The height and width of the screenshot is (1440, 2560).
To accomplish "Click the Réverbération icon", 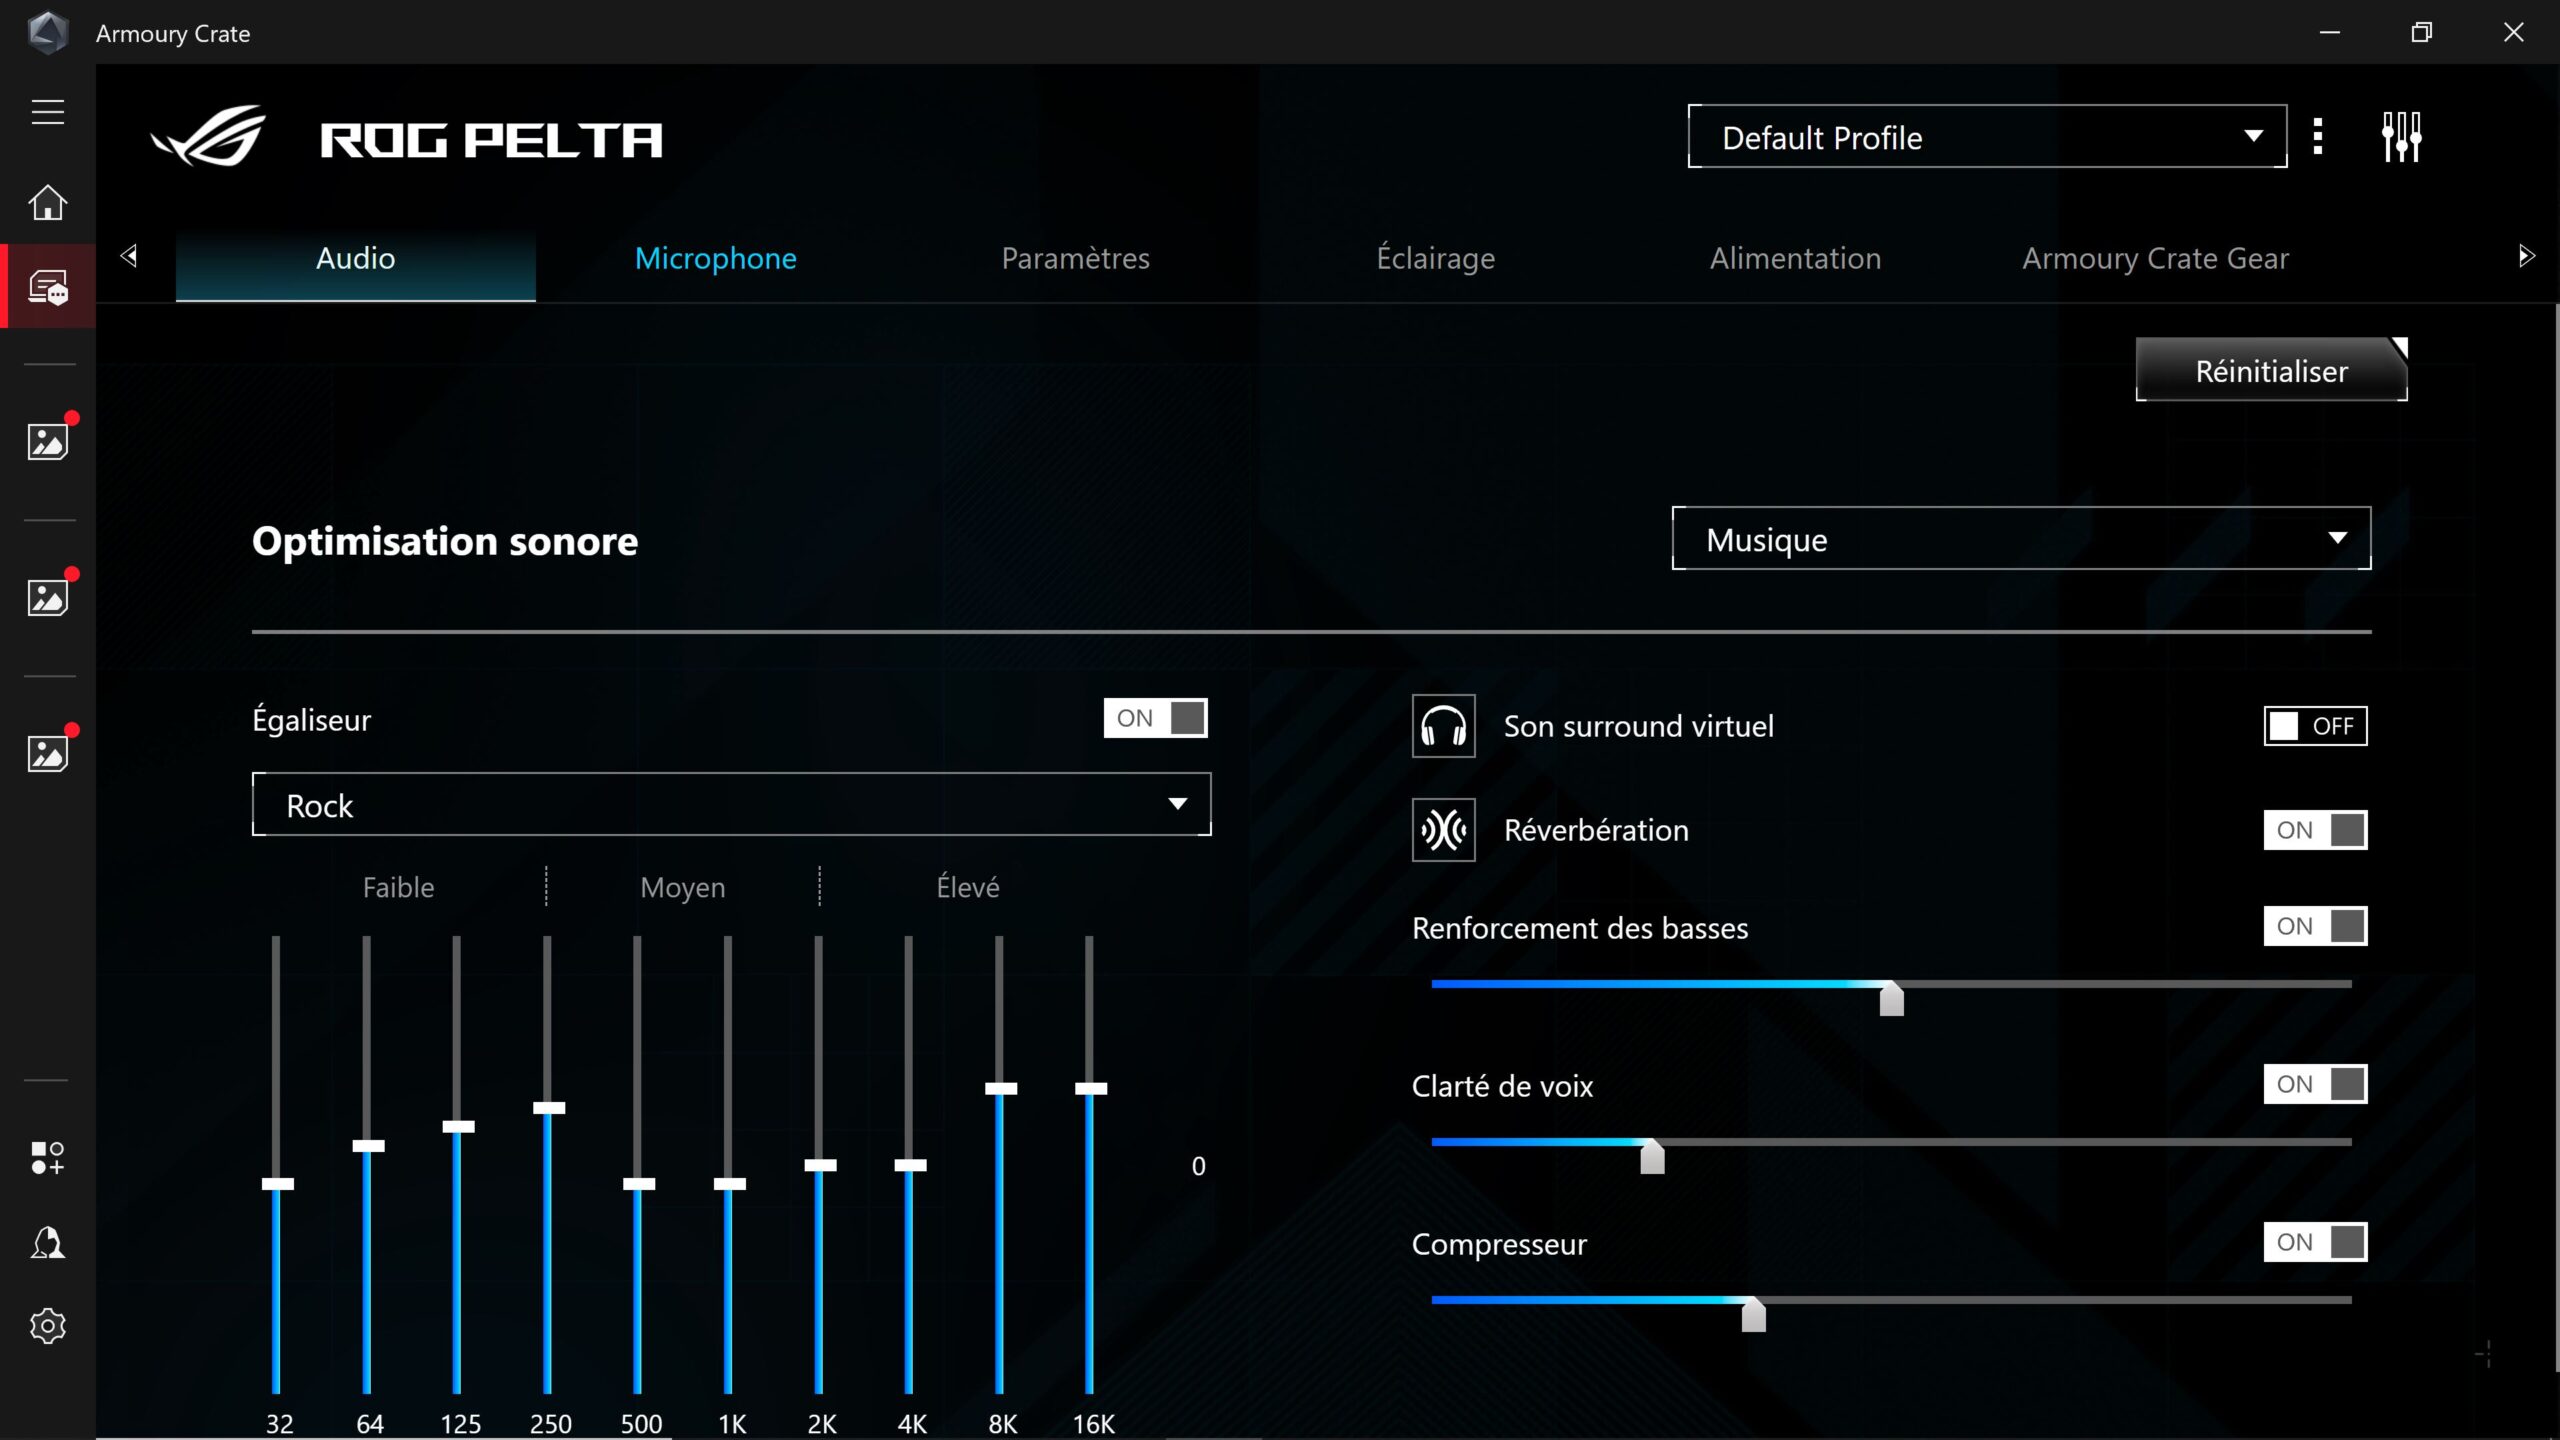I will click(1443, 830).
